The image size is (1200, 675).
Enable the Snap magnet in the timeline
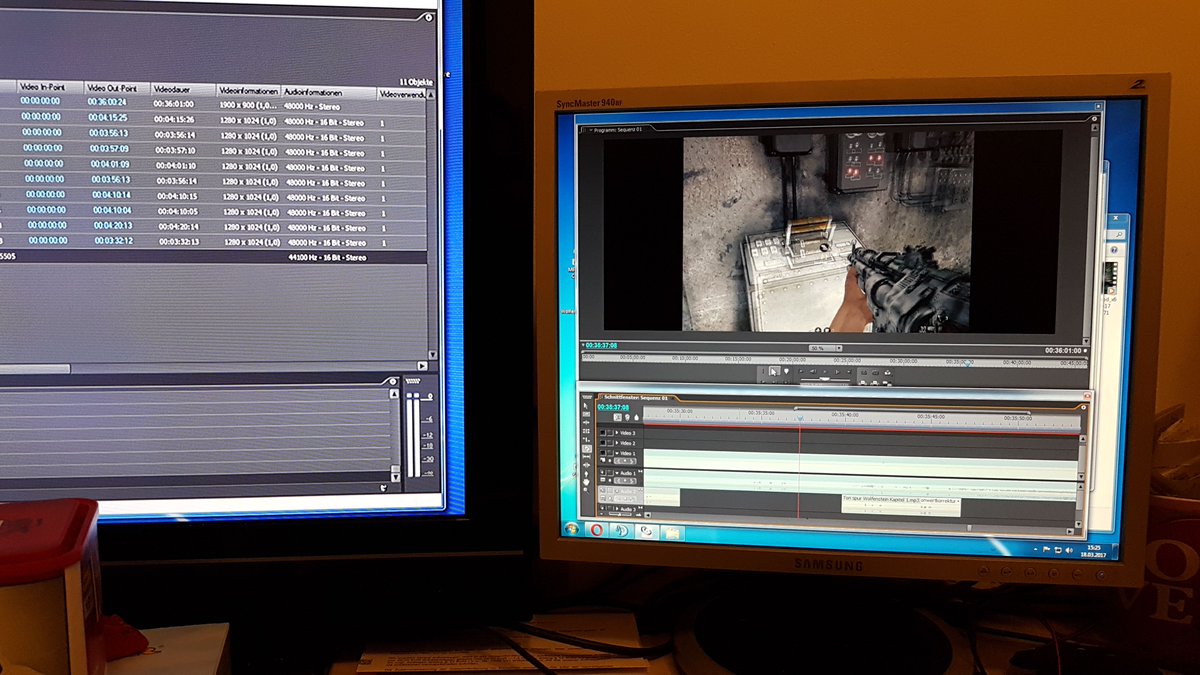click(x=617, y=416)
